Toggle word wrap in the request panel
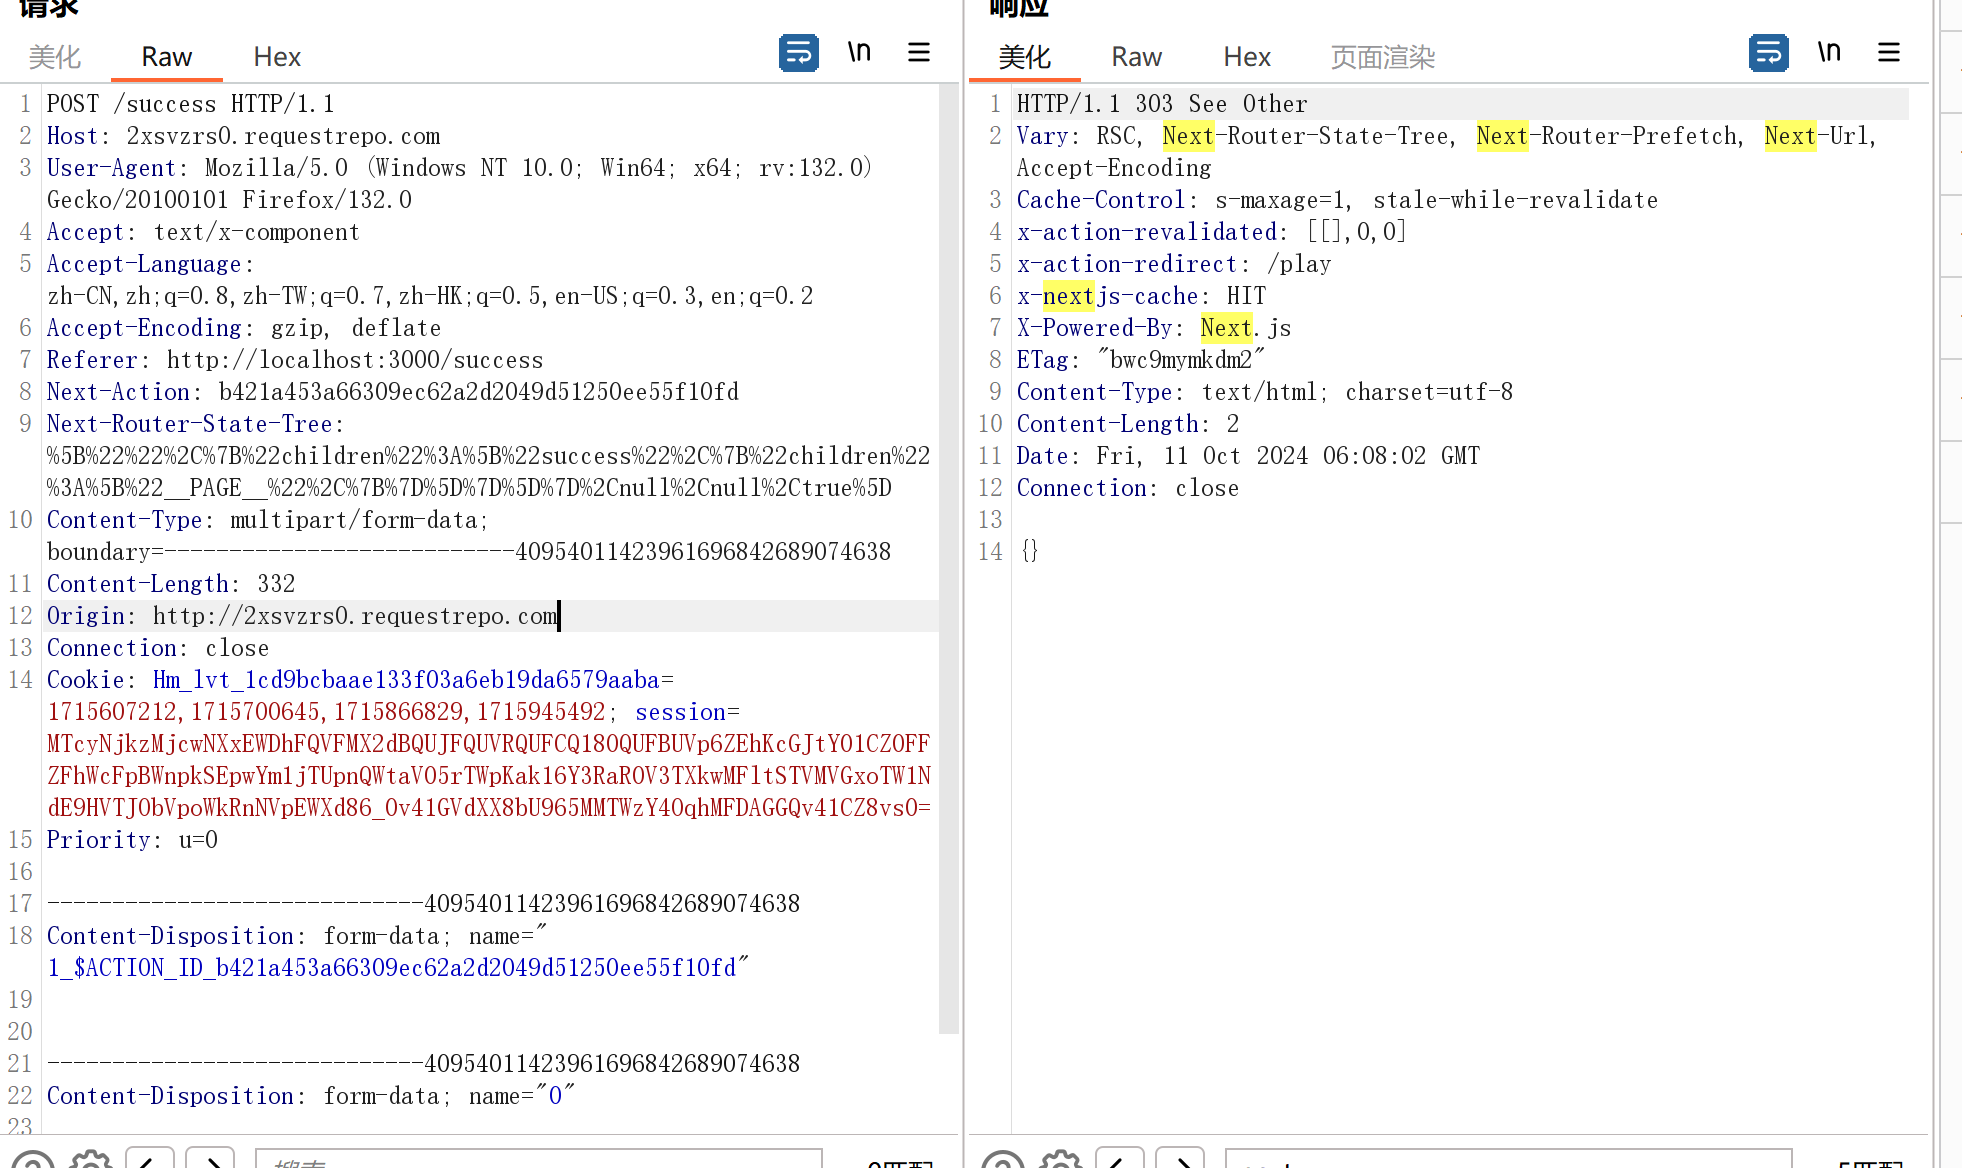This screenshot has height=1168, width=1962. pyautogui.click(x=798, y=53)
